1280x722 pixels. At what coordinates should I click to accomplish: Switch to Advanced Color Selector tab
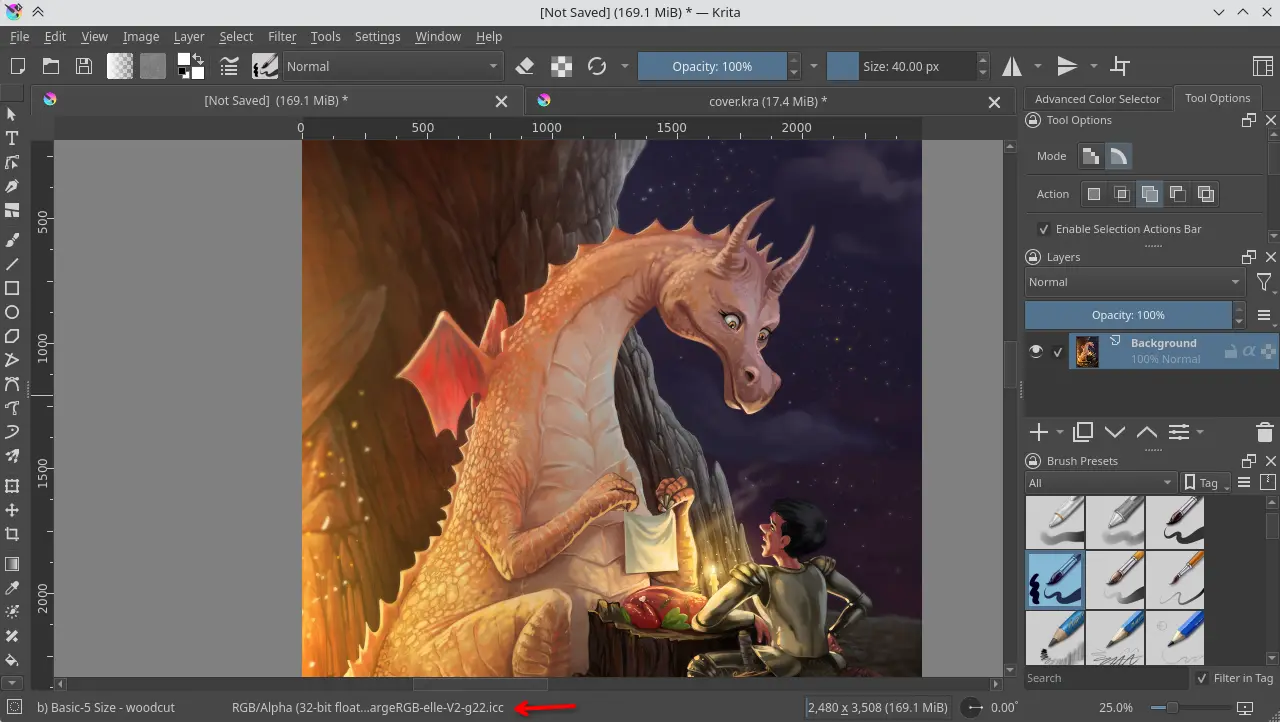(x=1097, y=99)
